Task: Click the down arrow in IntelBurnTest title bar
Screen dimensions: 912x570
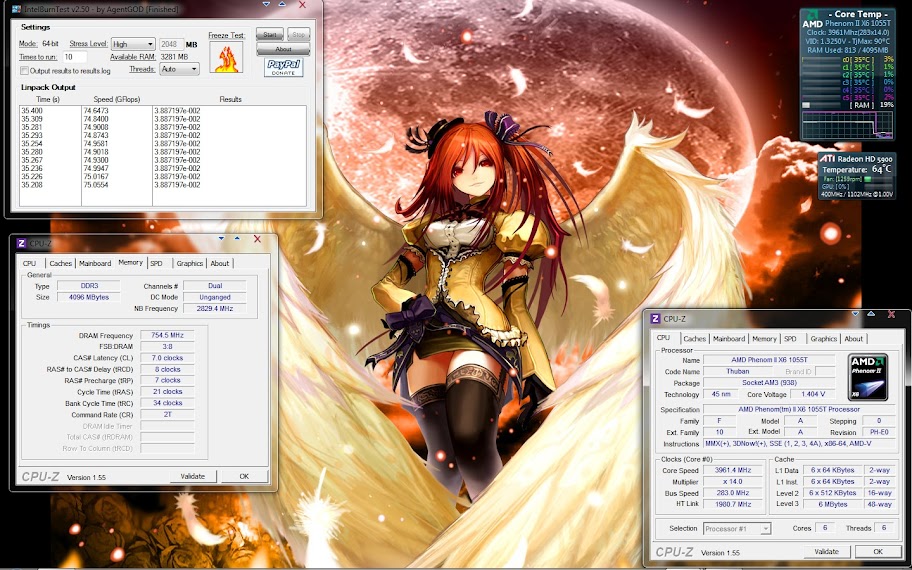Action: click(266, 5)
